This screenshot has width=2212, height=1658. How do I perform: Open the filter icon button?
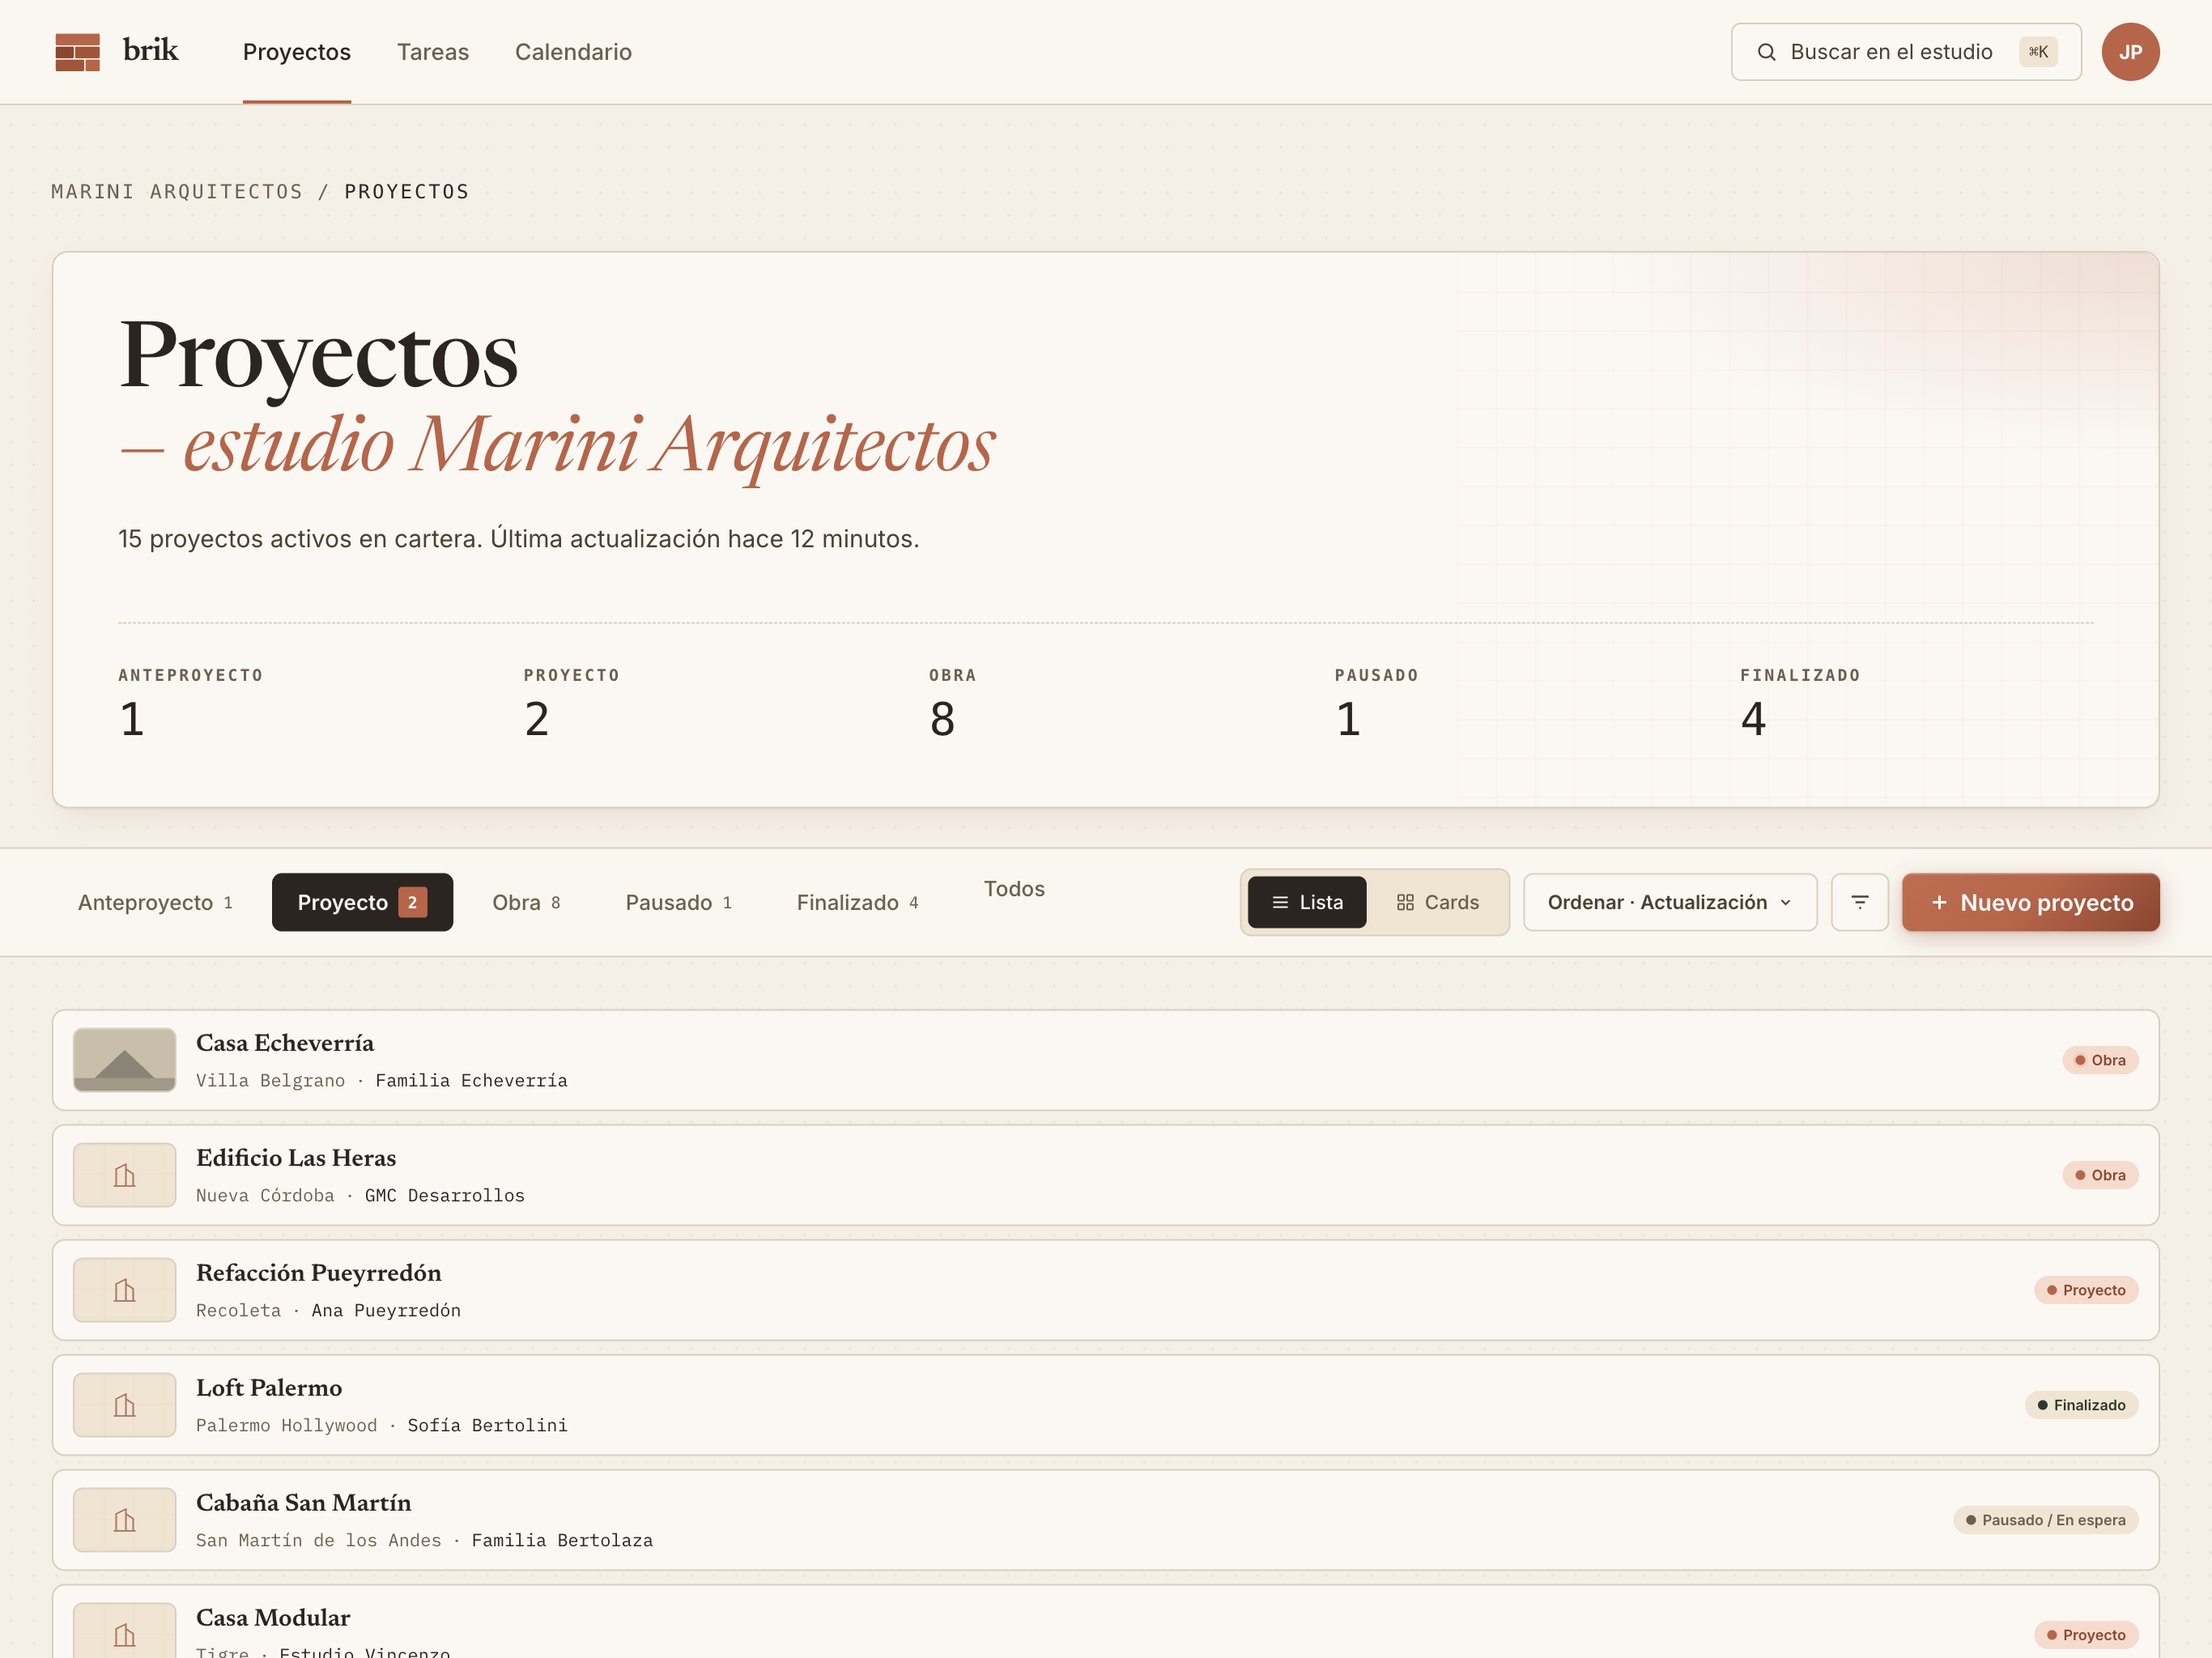tap(1859, 902)
